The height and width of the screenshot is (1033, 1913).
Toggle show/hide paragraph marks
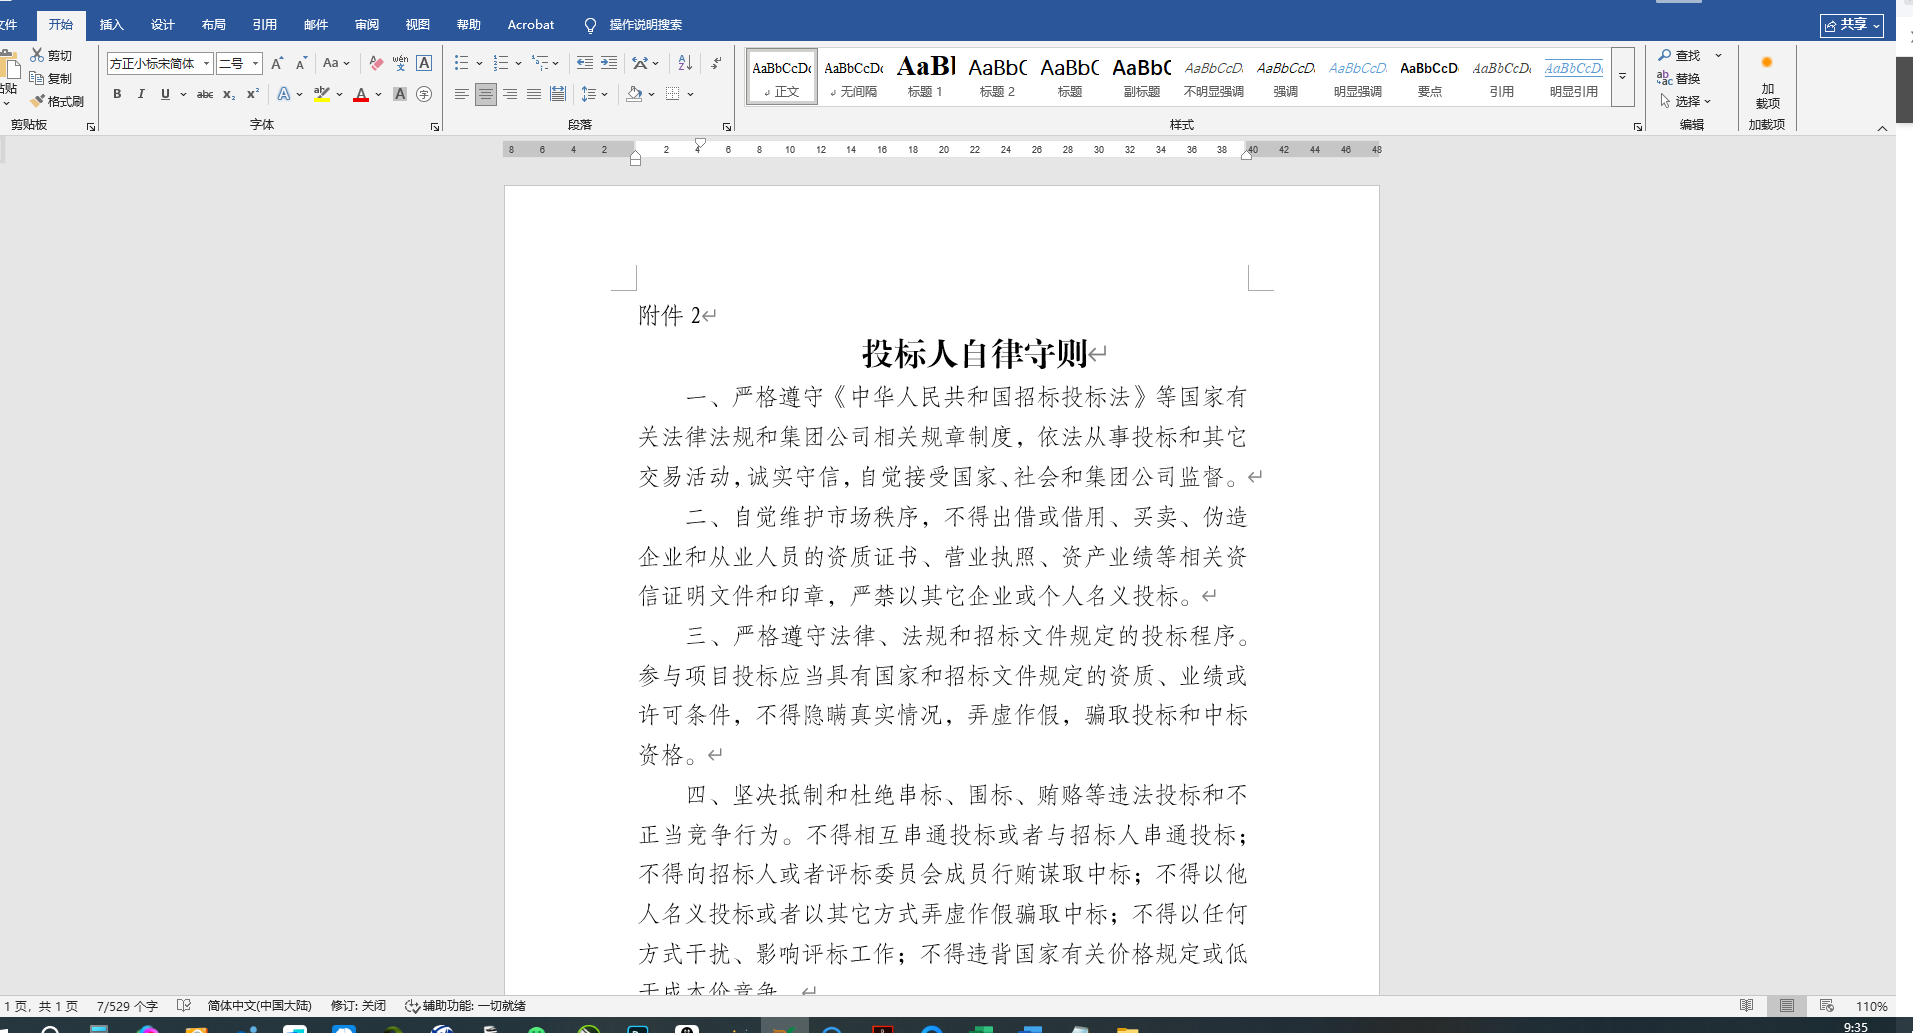716,63
